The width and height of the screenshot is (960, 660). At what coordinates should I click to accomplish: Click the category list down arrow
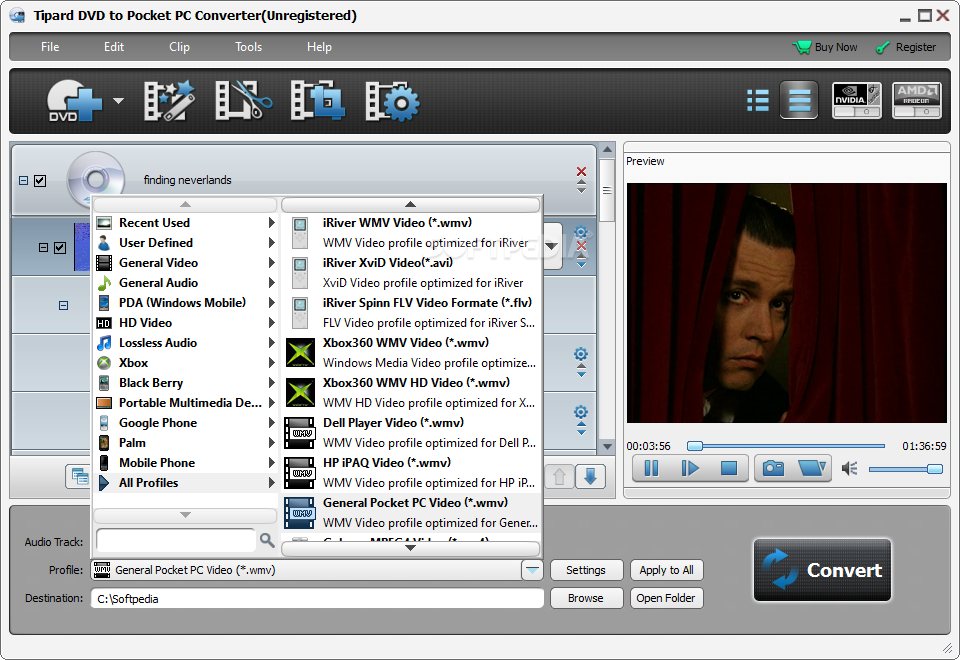pyautogui.click(x=186, y=515)
